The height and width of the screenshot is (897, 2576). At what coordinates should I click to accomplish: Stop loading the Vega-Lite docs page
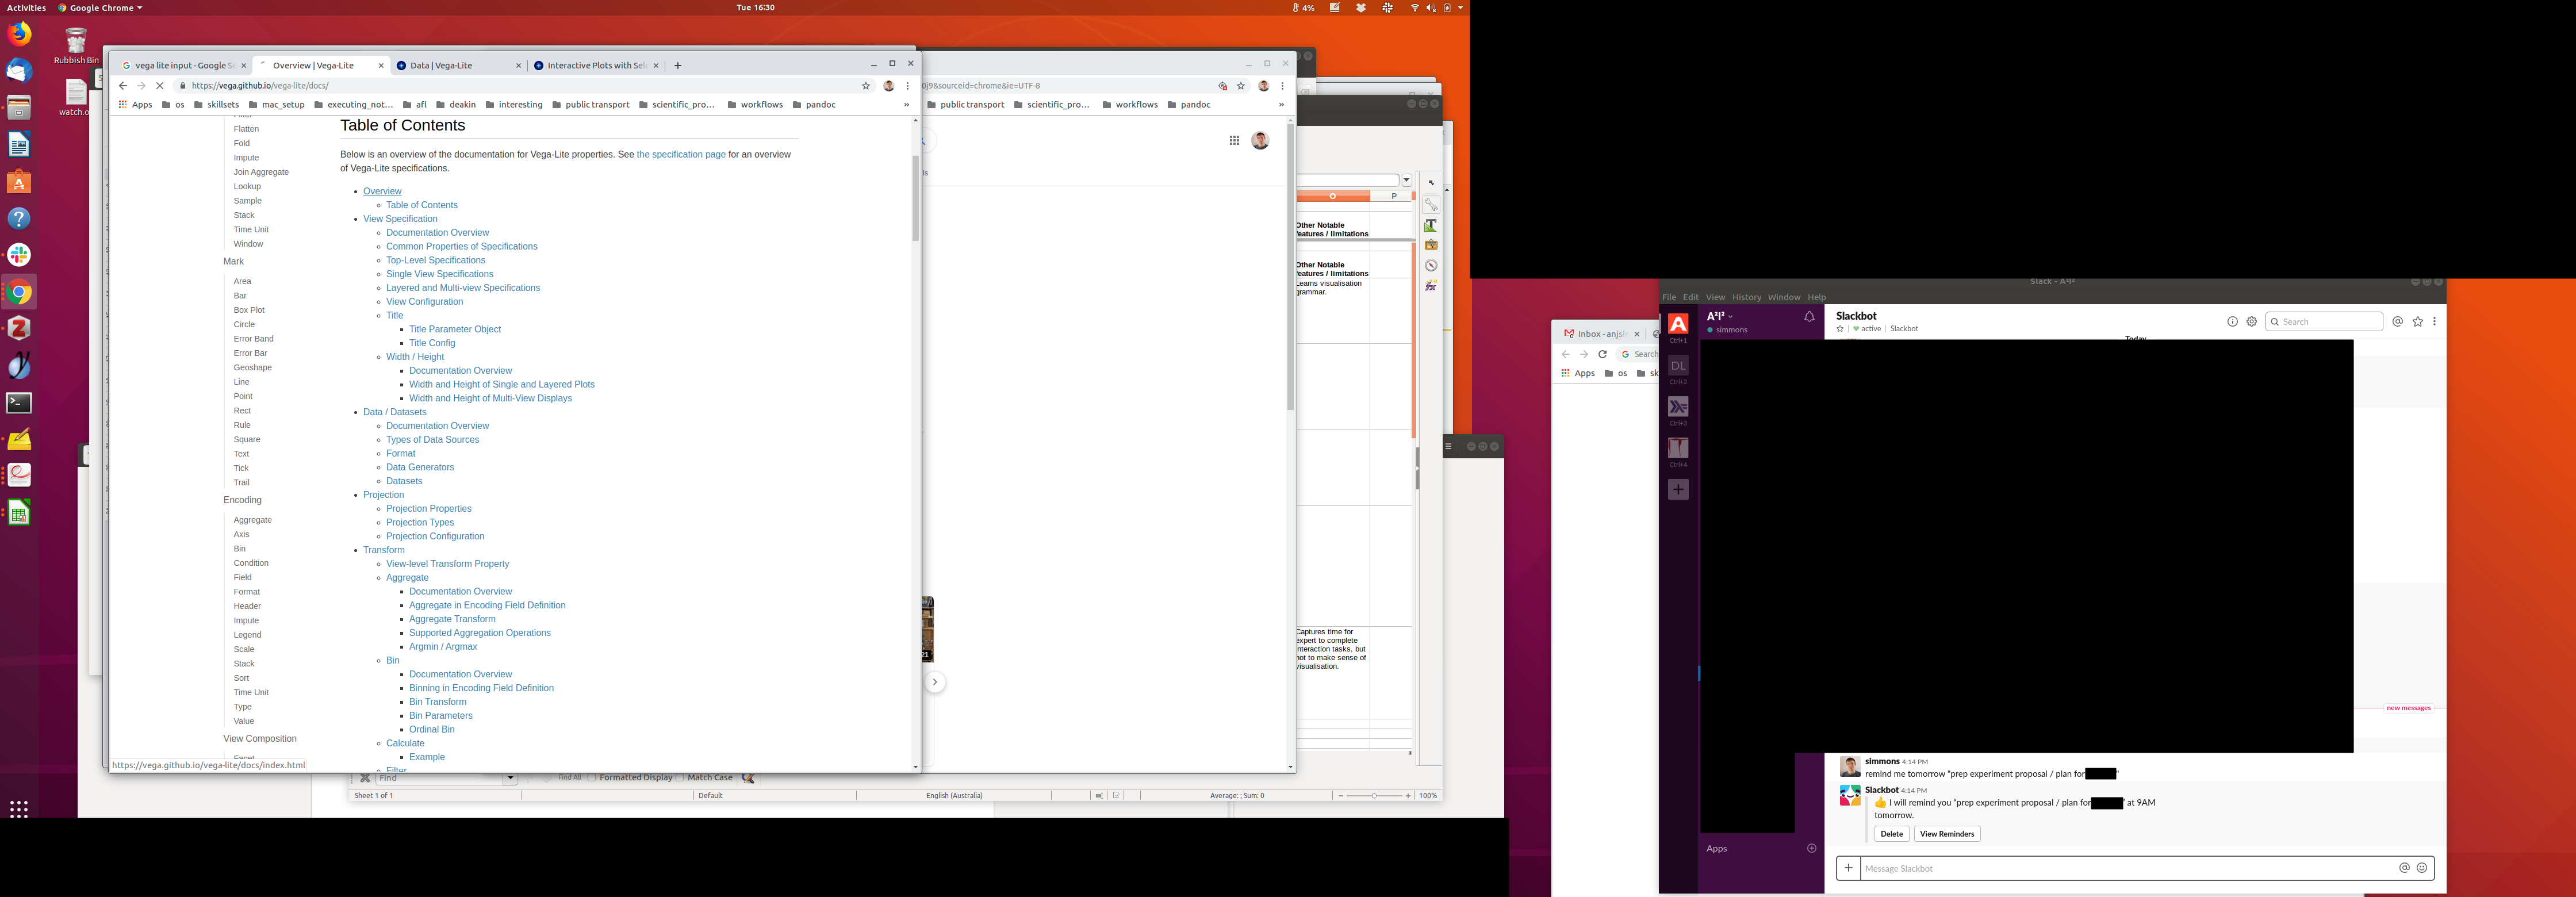tap(160, 86)
